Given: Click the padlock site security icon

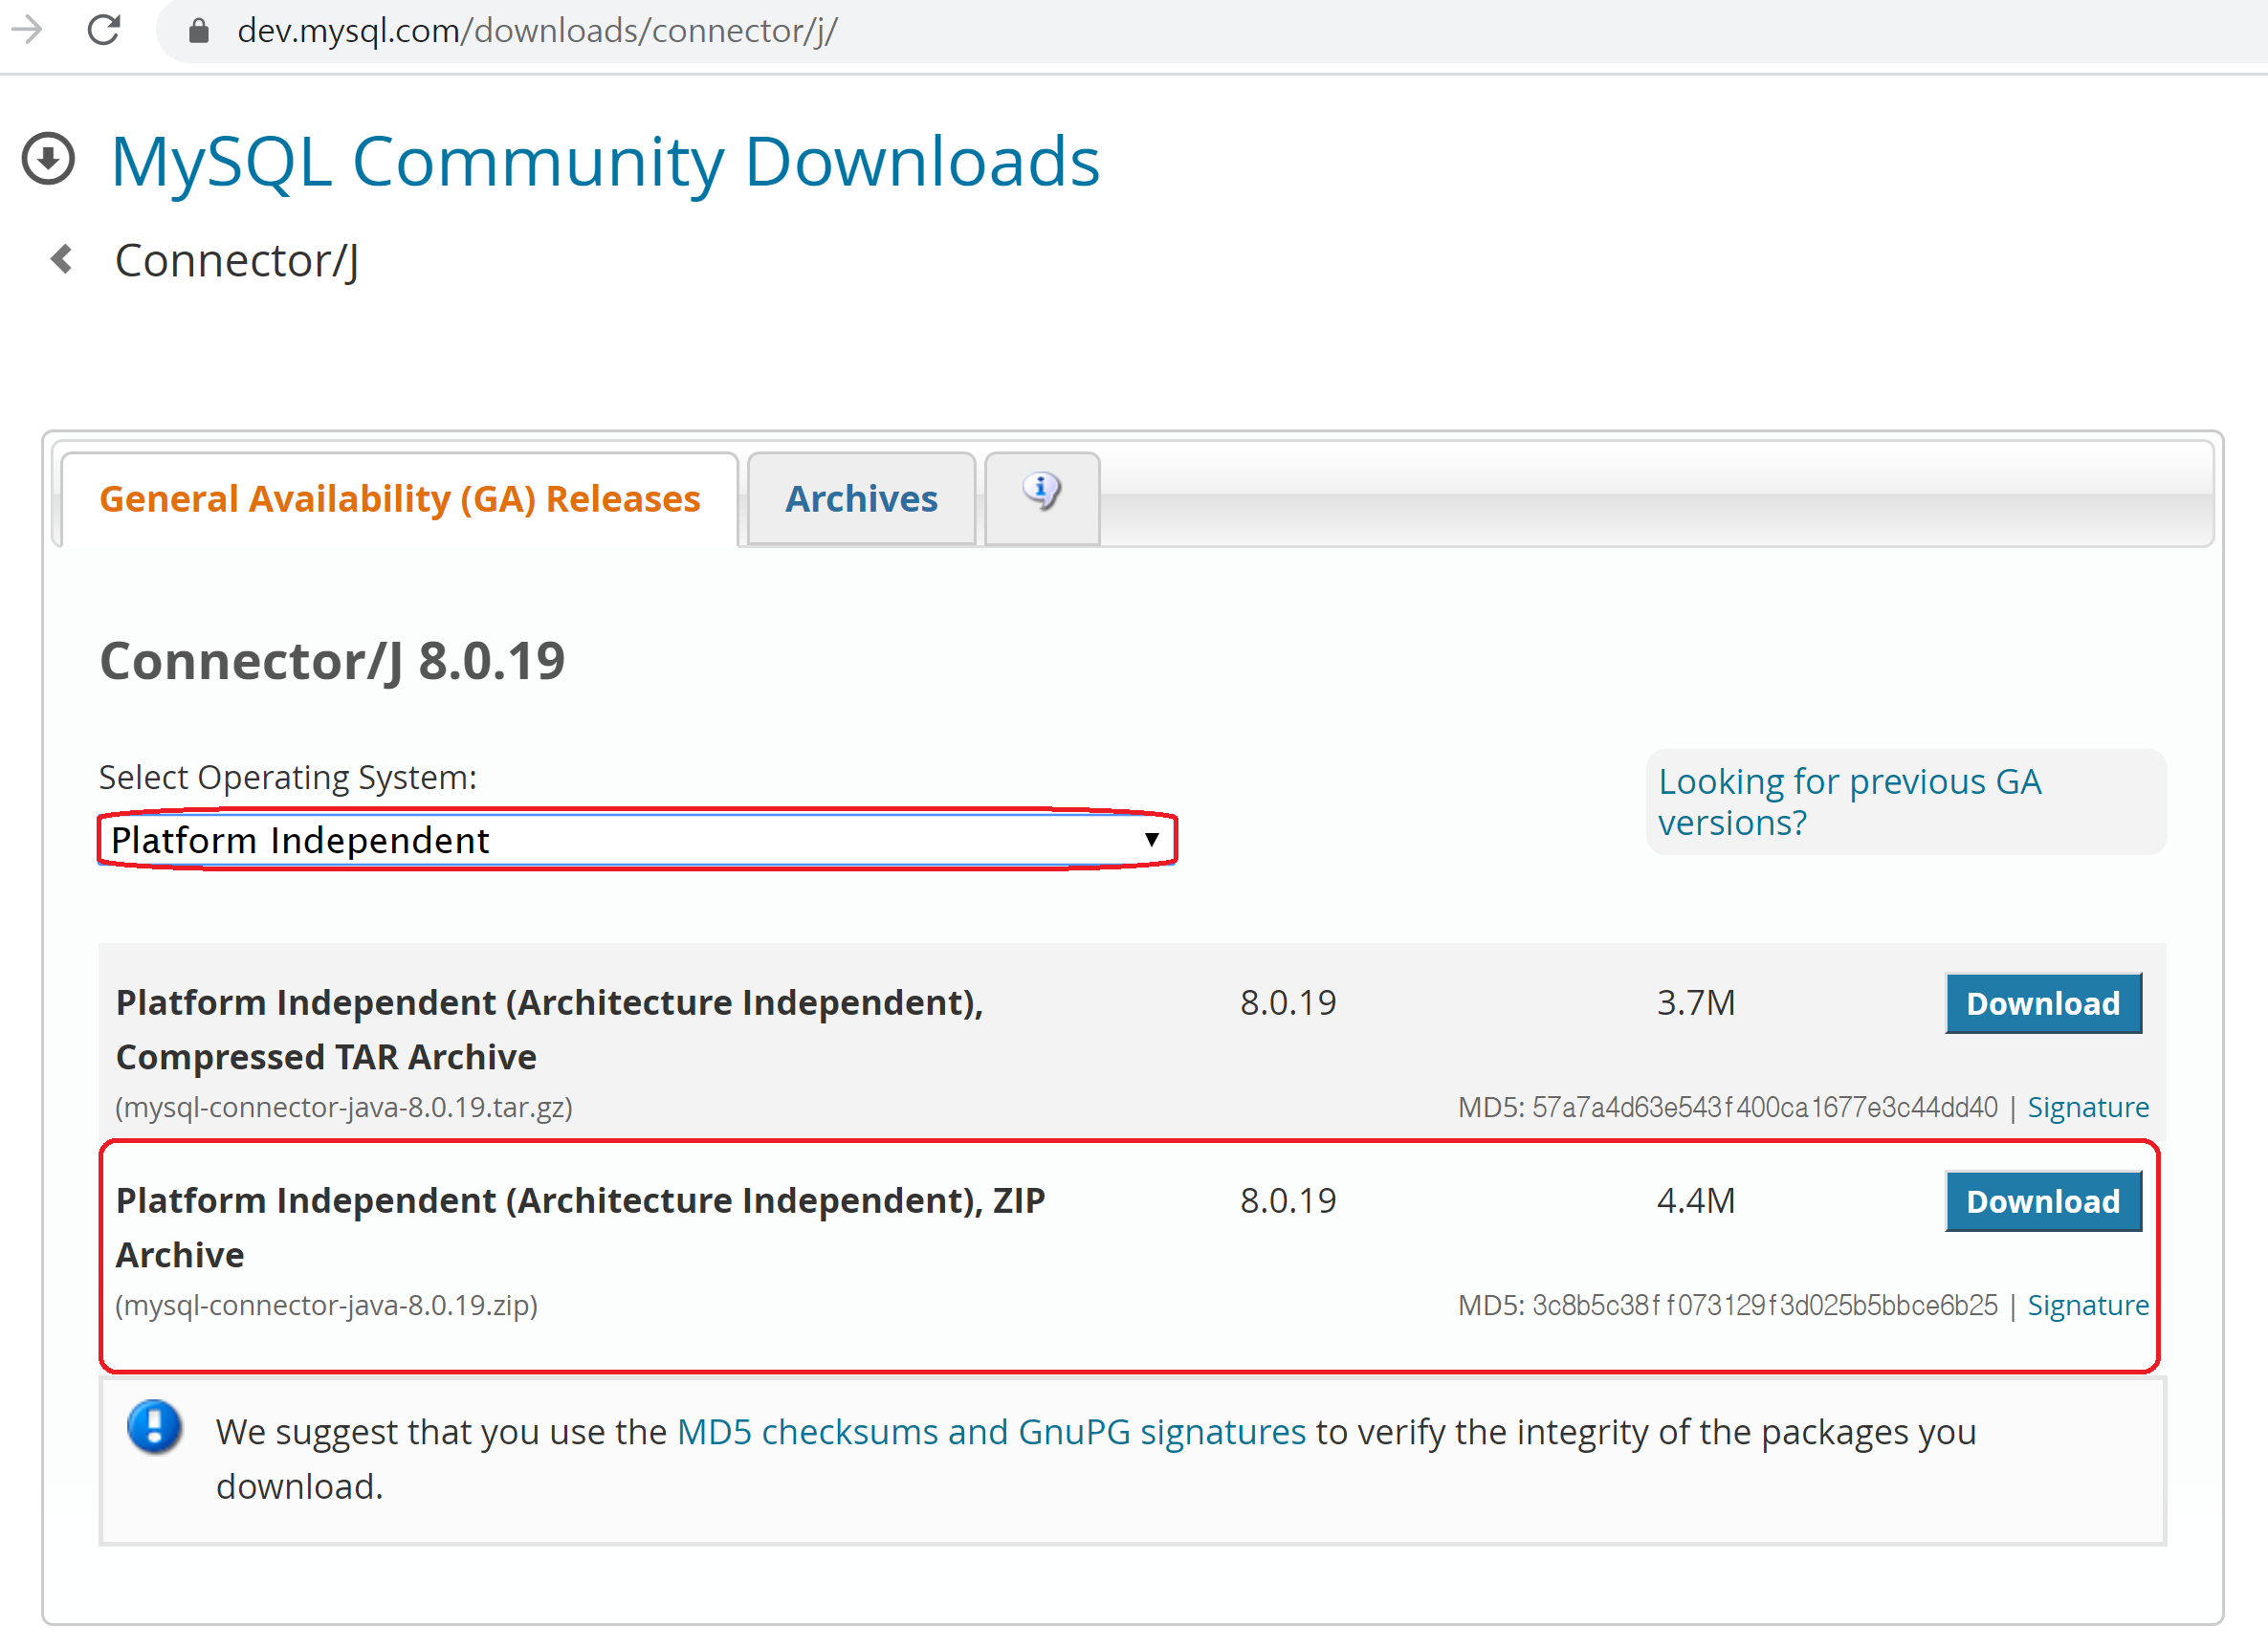Looking at the screenshot, I should pyautogui.click(x=199, y=31).
